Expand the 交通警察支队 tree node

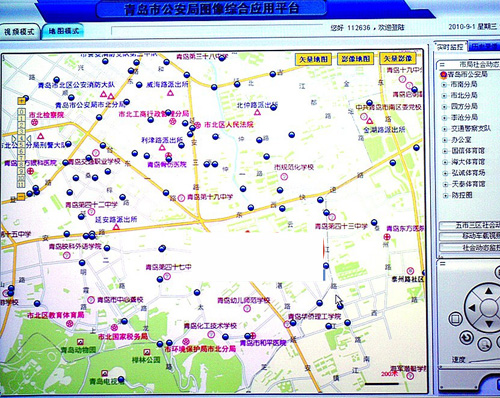click(x=445, y=129)
